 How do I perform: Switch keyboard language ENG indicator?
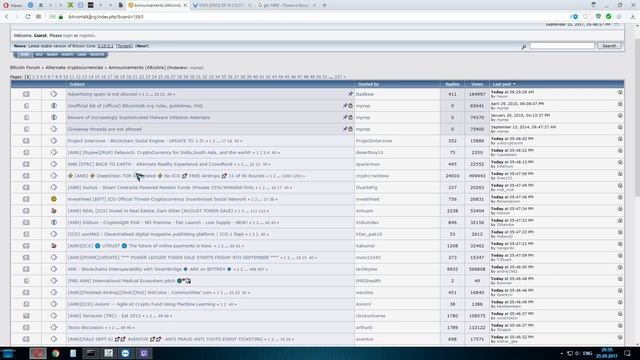point(587,353)
